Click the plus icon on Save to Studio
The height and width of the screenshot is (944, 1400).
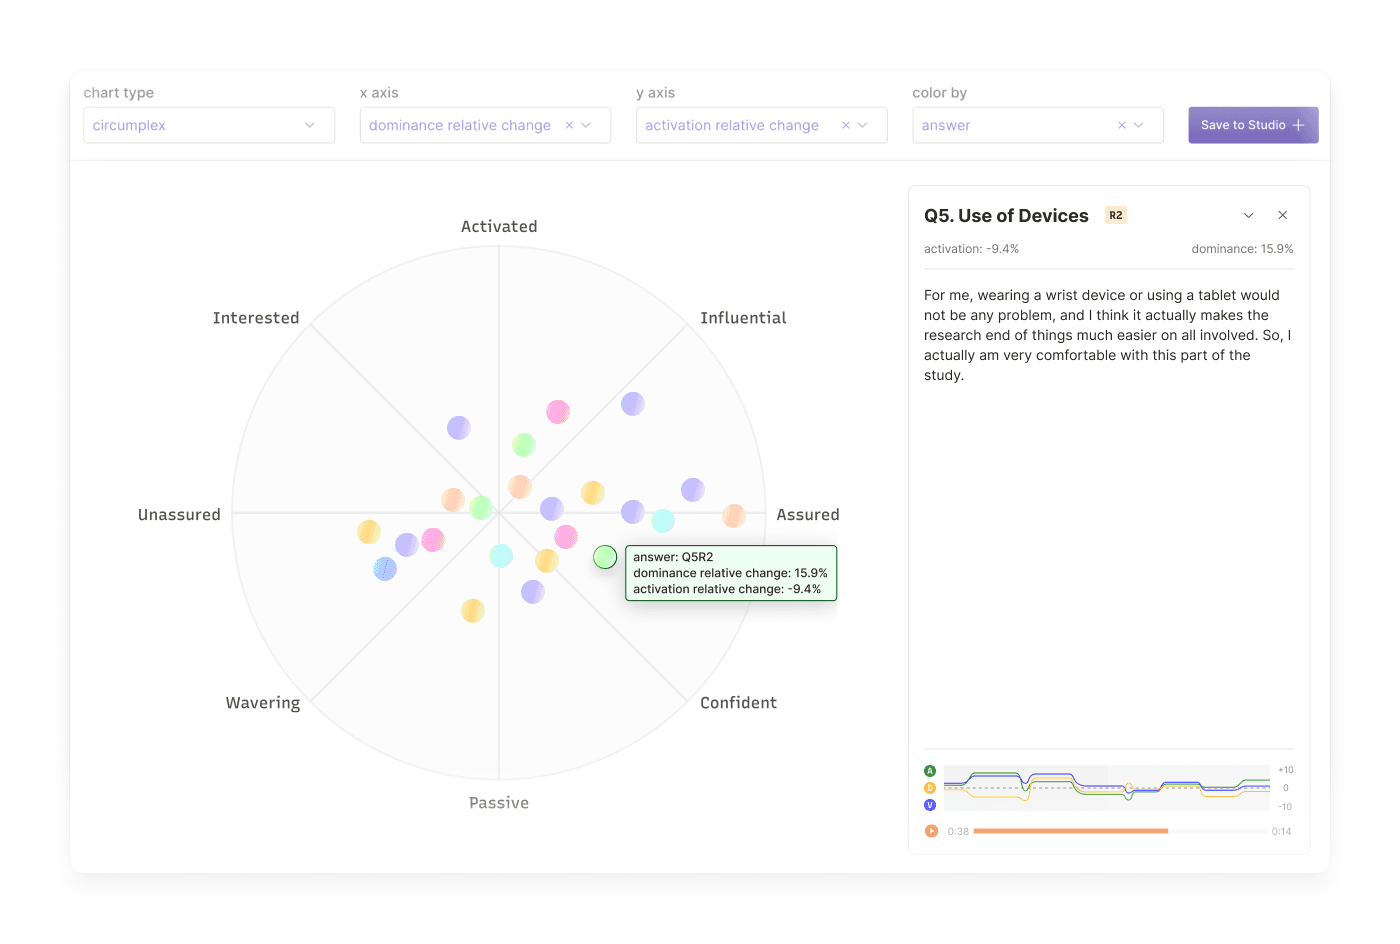[1297, 124]
